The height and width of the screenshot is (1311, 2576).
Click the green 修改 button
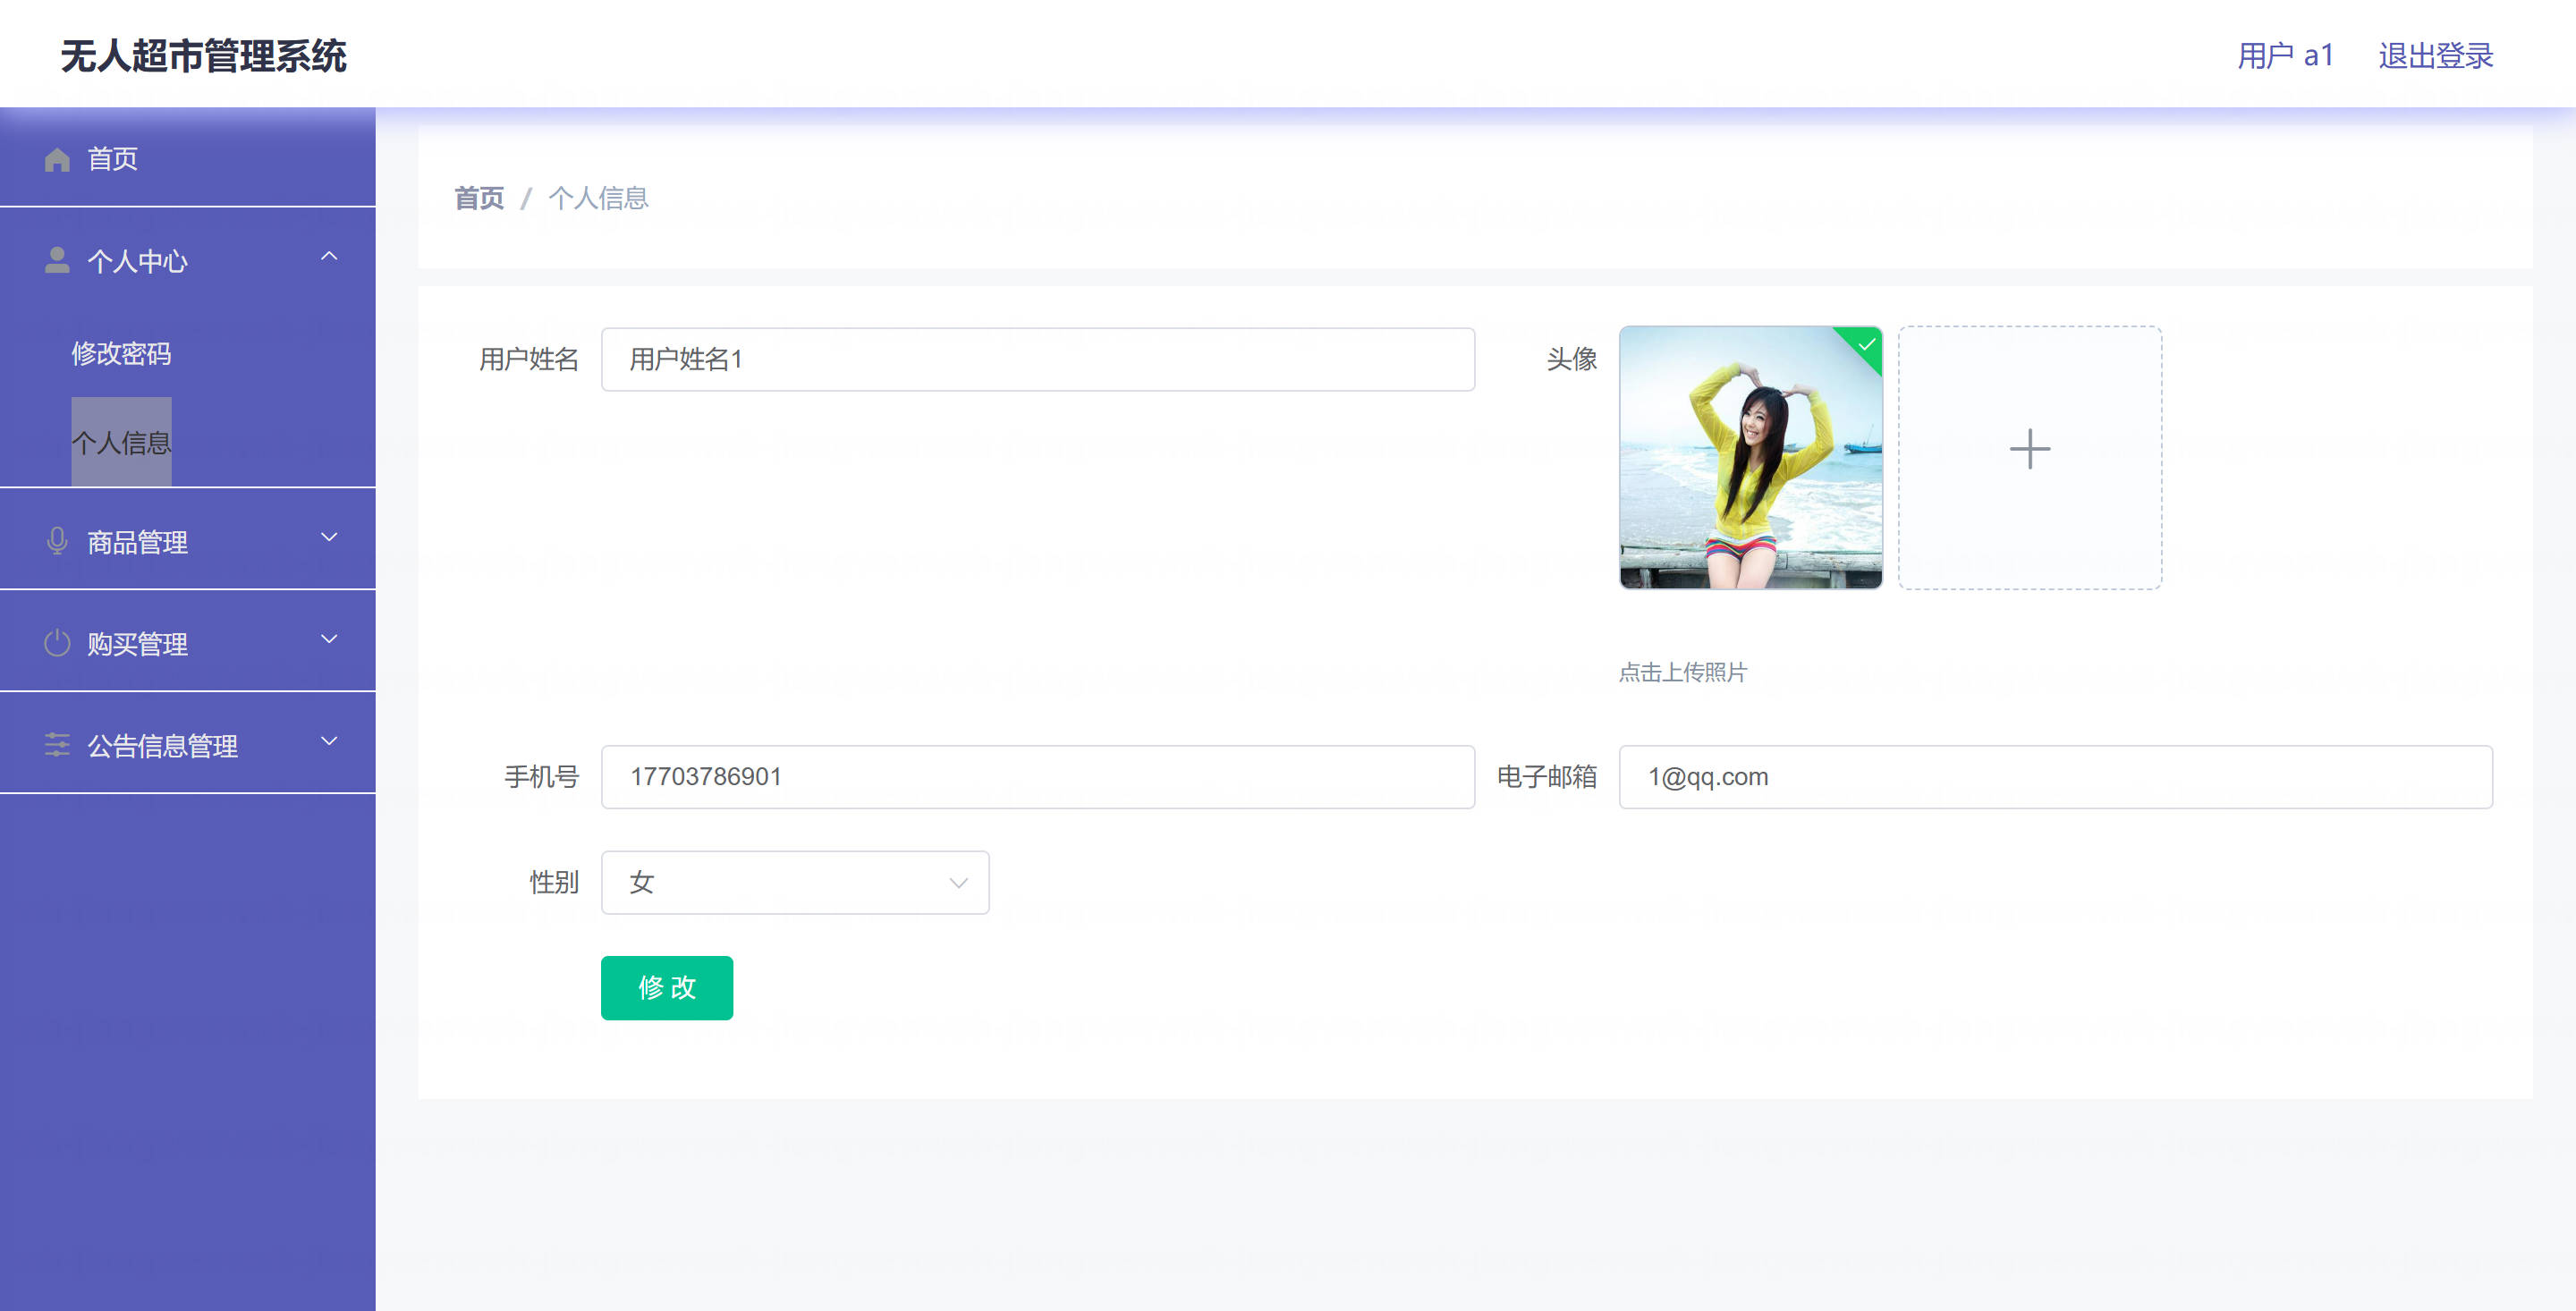click(667, 988)
